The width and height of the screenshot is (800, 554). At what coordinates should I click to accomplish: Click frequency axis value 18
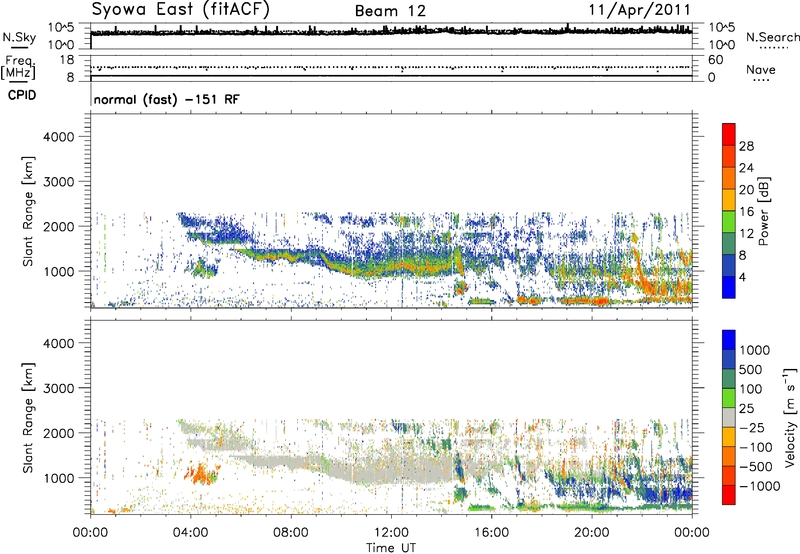point(67,60)
